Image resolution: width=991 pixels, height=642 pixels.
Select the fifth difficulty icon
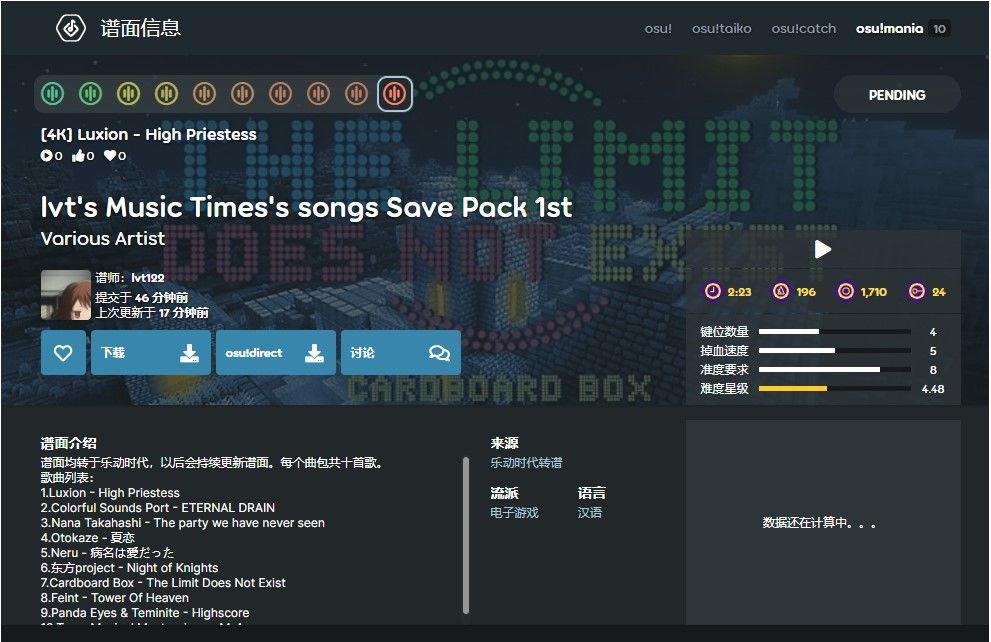click(x=204, y=94)
